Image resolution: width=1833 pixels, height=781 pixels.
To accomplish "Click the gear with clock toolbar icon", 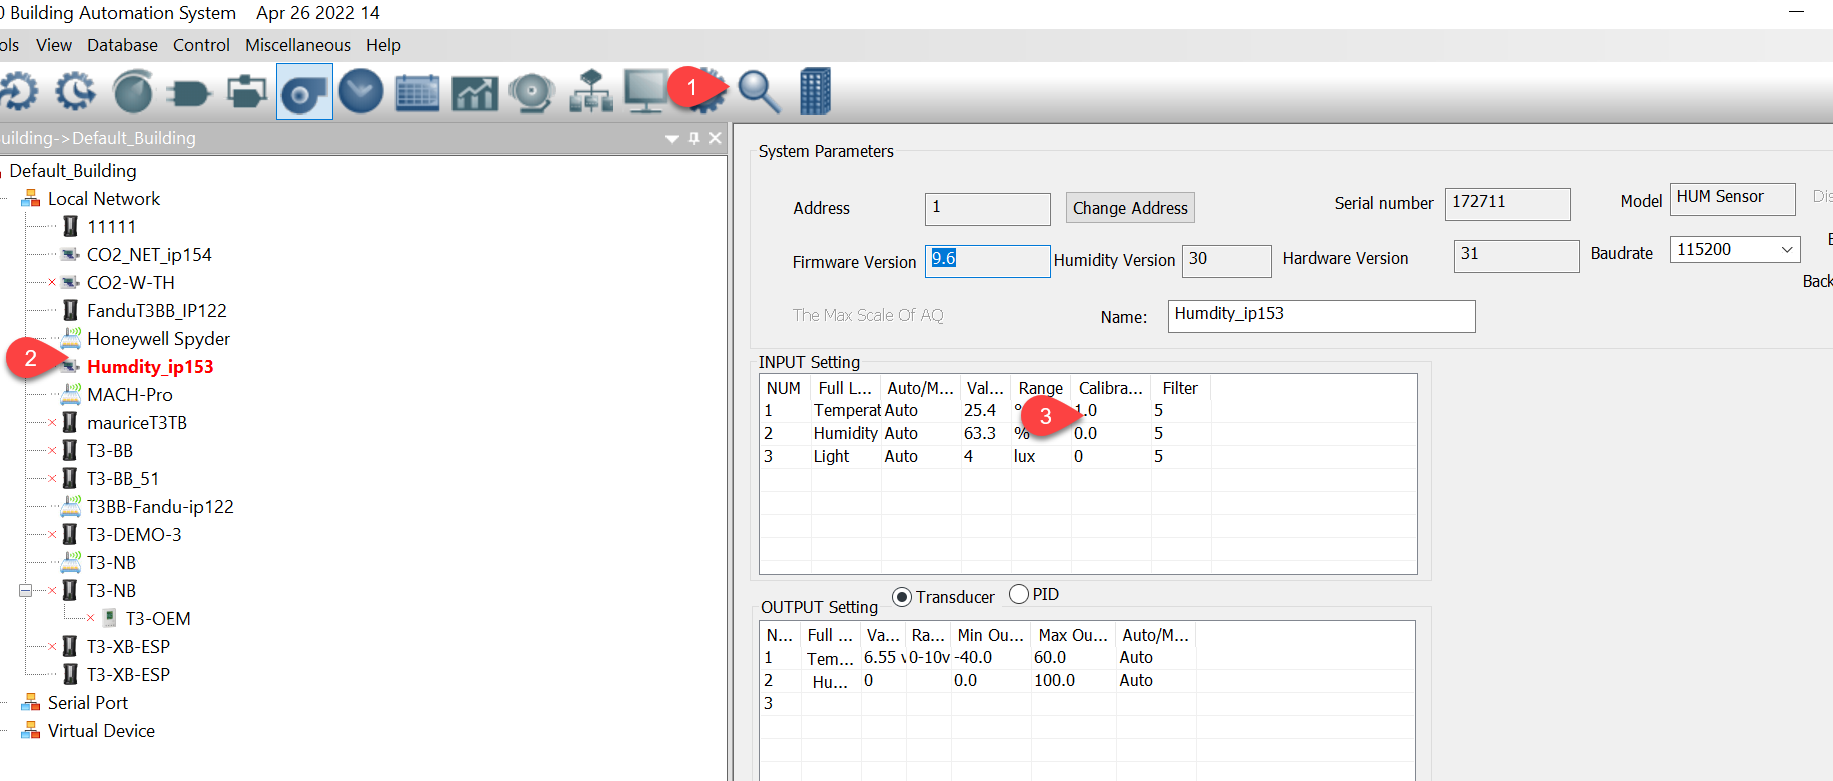I will coord(75,92).
